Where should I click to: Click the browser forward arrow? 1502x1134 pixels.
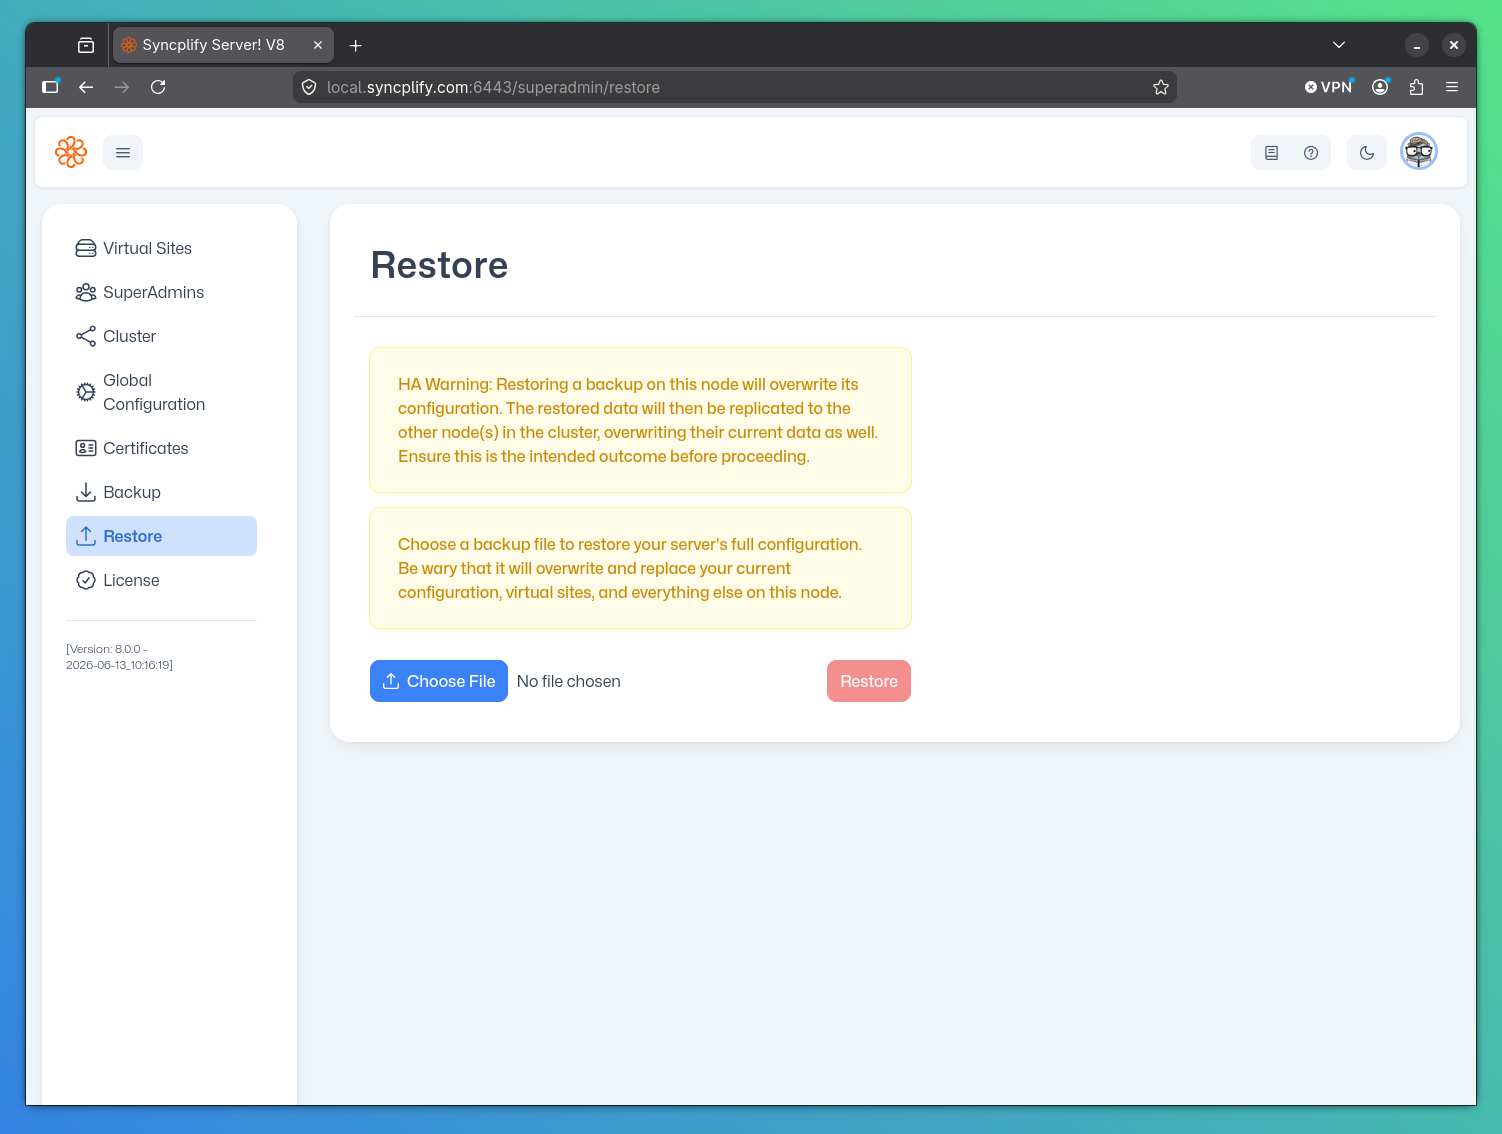[122, 87]
